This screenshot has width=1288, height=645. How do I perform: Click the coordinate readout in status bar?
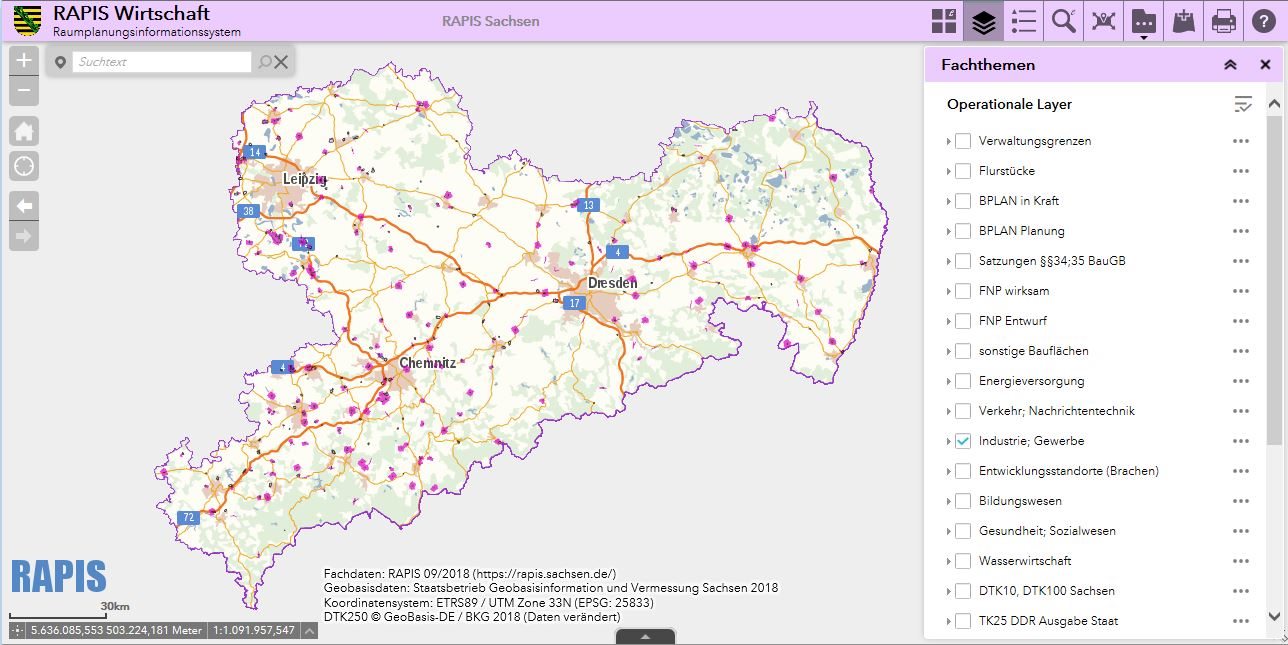(116, 631)
